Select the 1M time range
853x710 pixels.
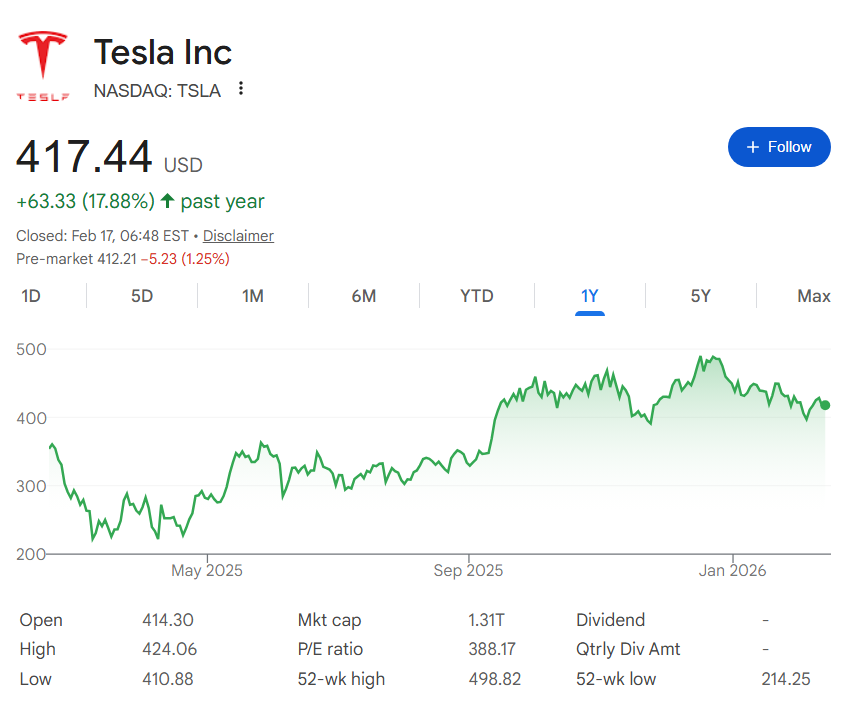pos(252,296)
